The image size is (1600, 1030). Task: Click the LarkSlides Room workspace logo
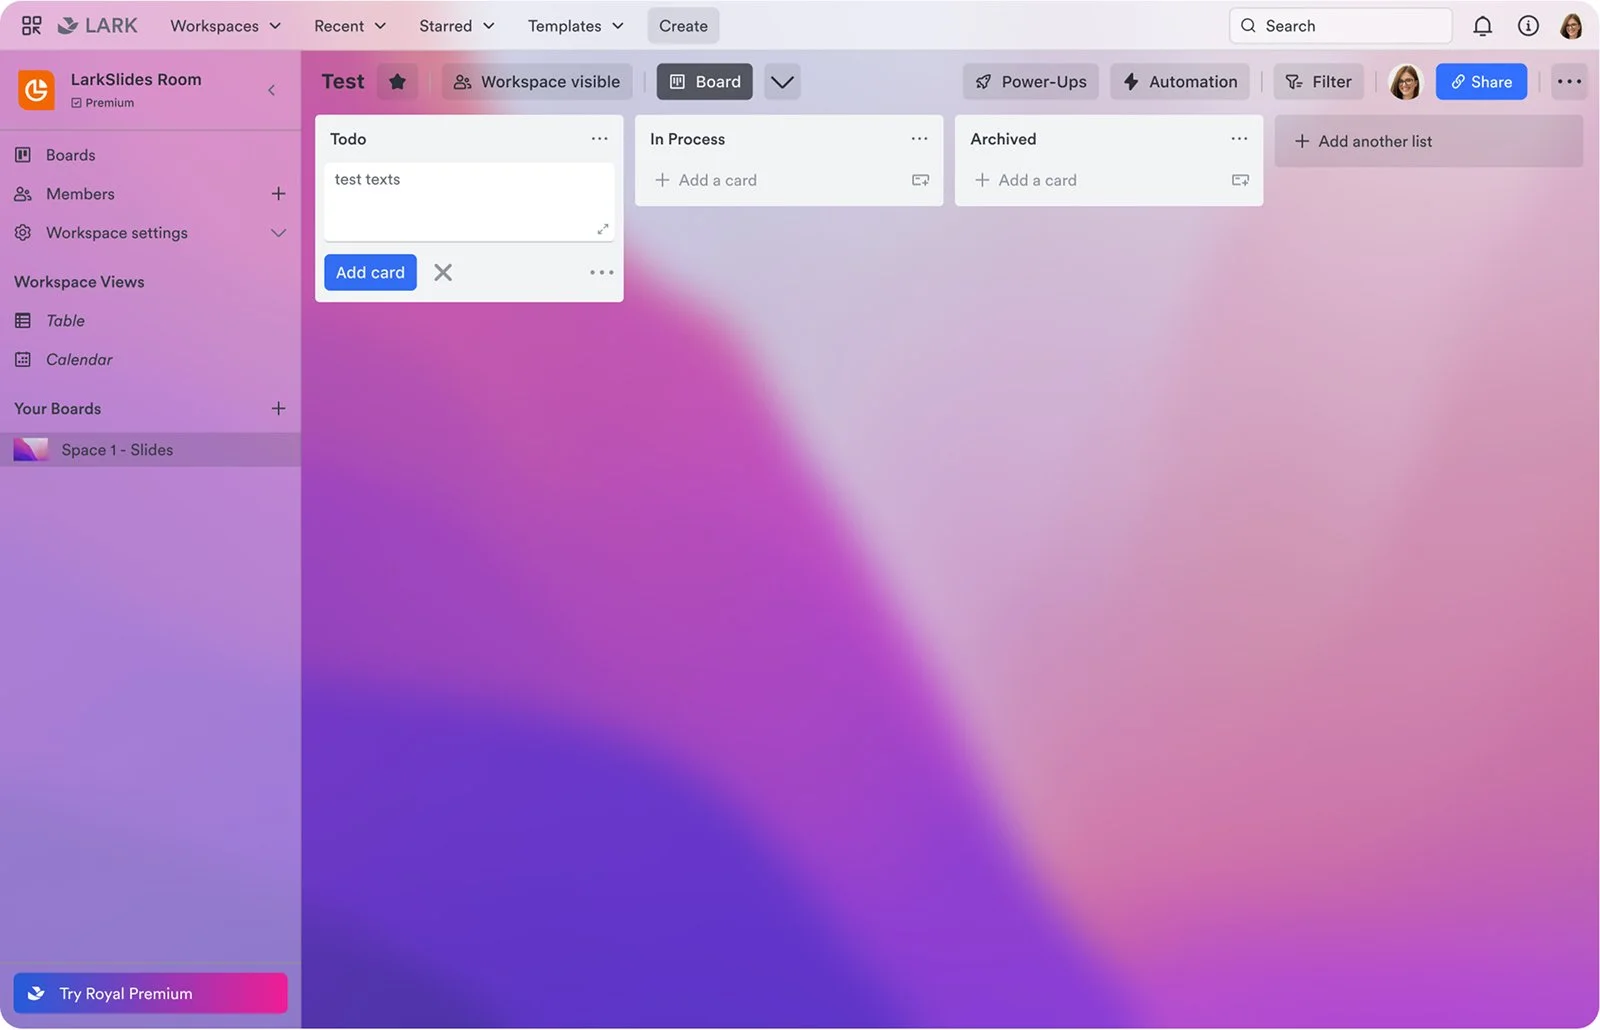(x=36, y=90)
